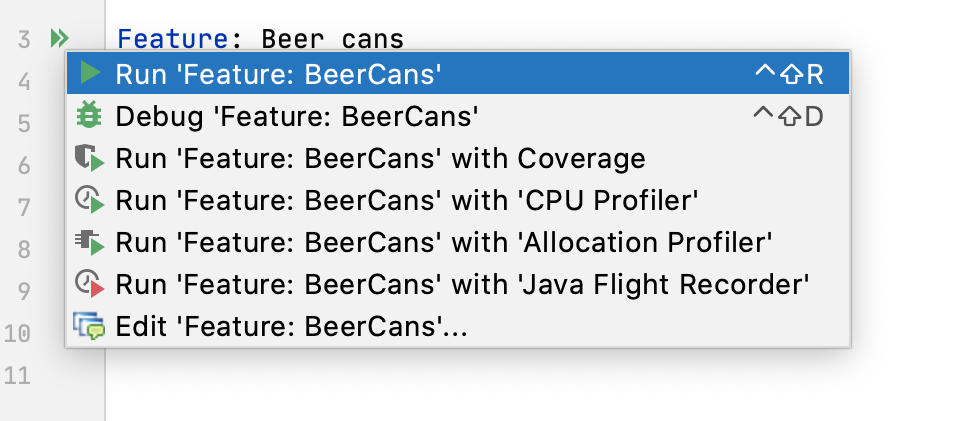Choose Debug 'Feature: BeerCans' option
The width and height of the screenshot is (959, 421).
click(457, 116)
